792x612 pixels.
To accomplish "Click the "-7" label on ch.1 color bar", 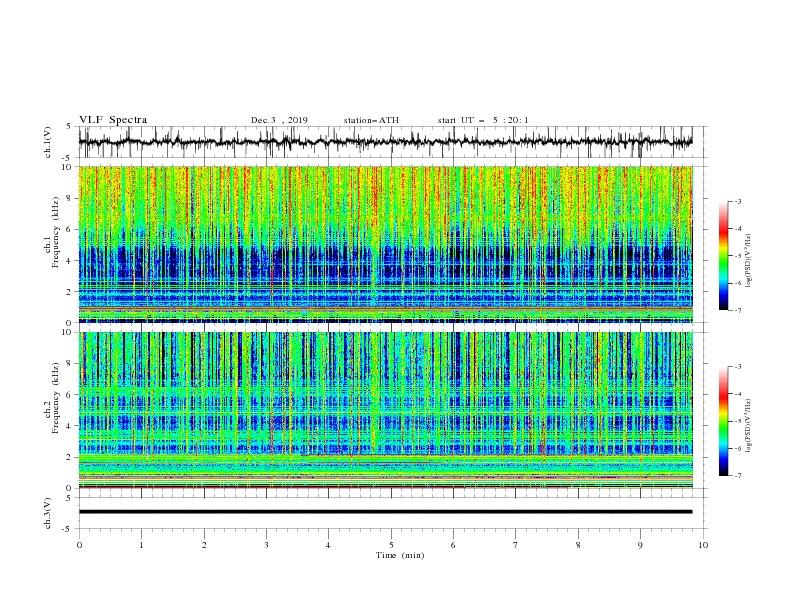I will coord(738,310).
